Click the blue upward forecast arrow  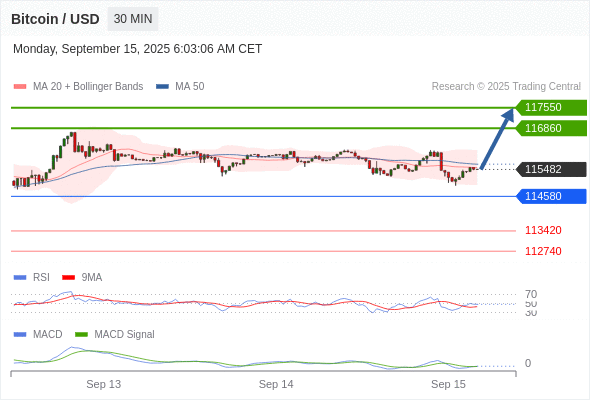pyautogui.click(x=497, y=138)
